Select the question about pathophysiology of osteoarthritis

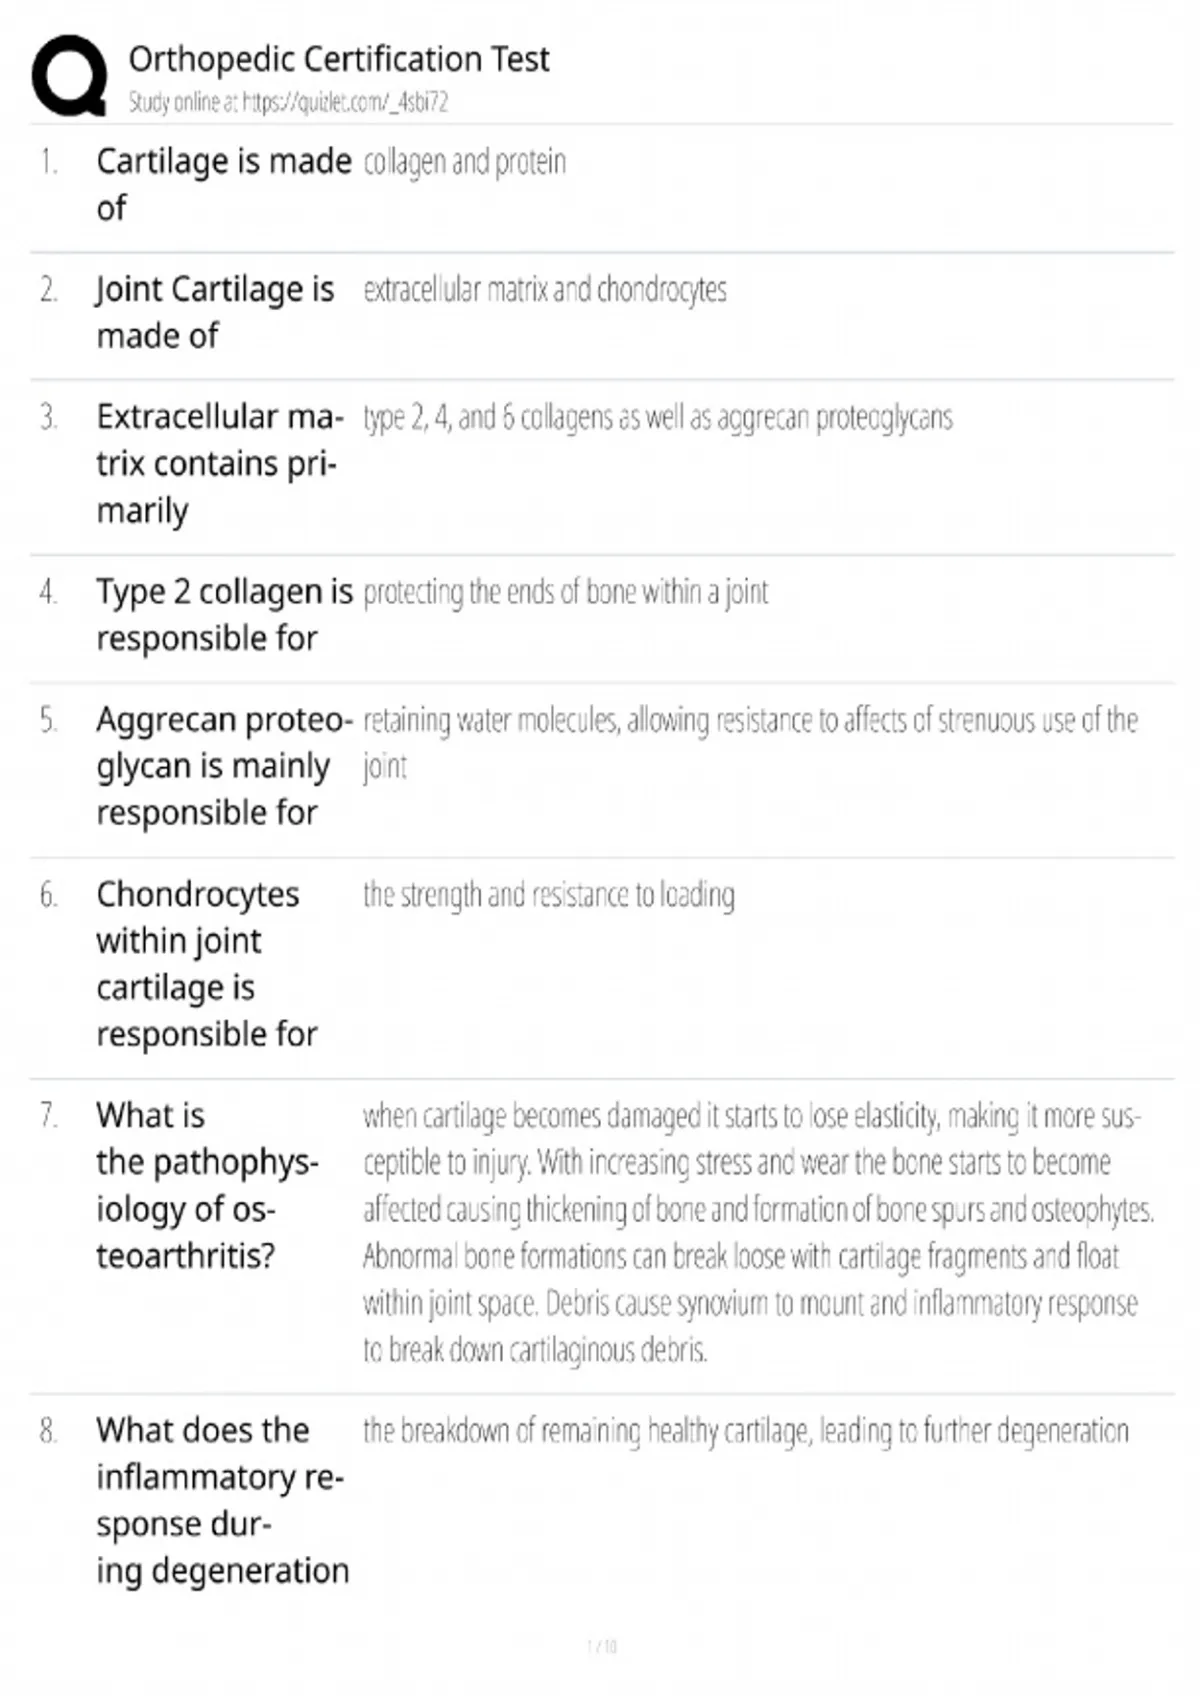(207, 1185)
